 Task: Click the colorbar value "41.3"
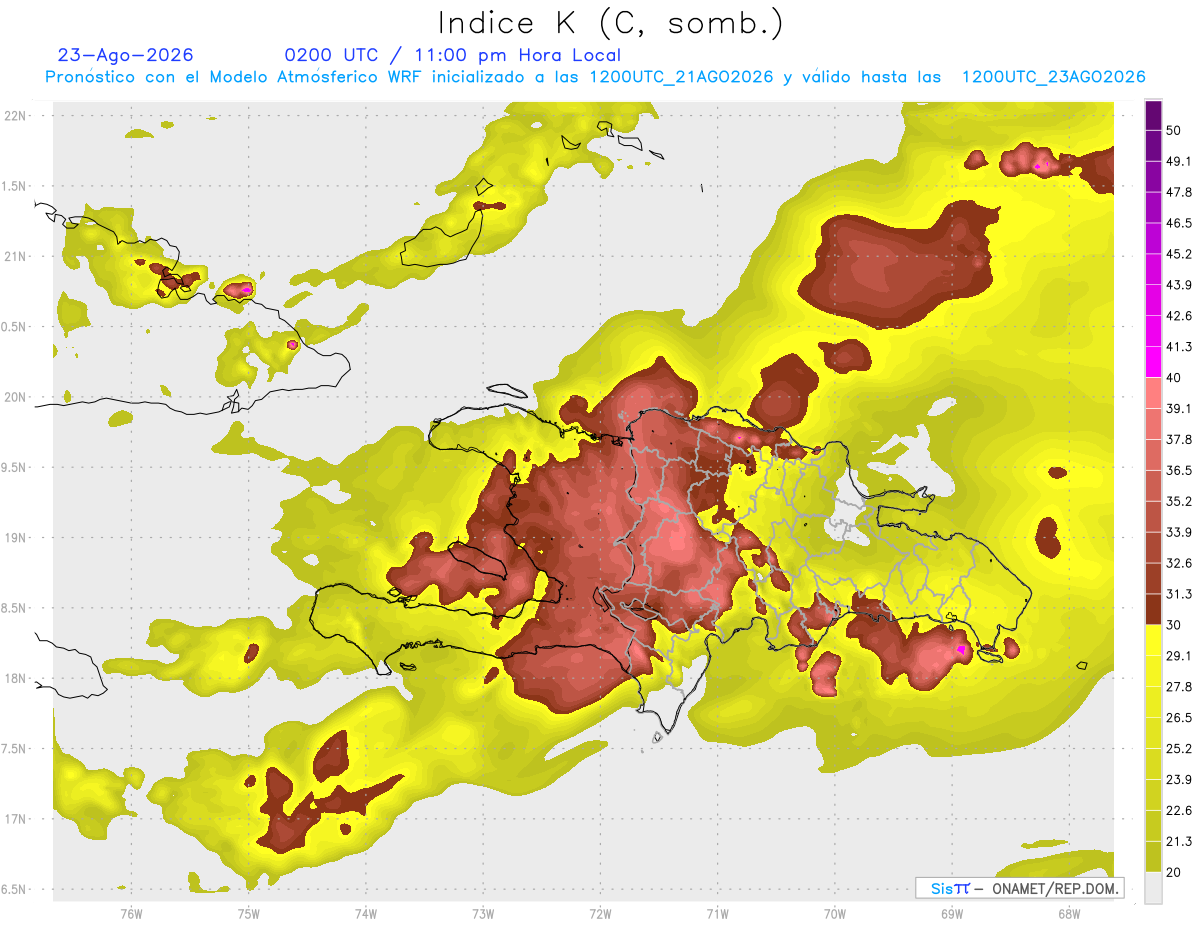click(1180, 348)
